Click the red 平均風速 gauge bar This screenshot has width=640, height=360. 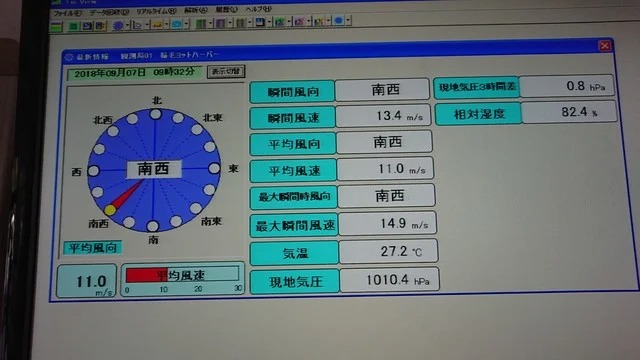pos(147,275)
